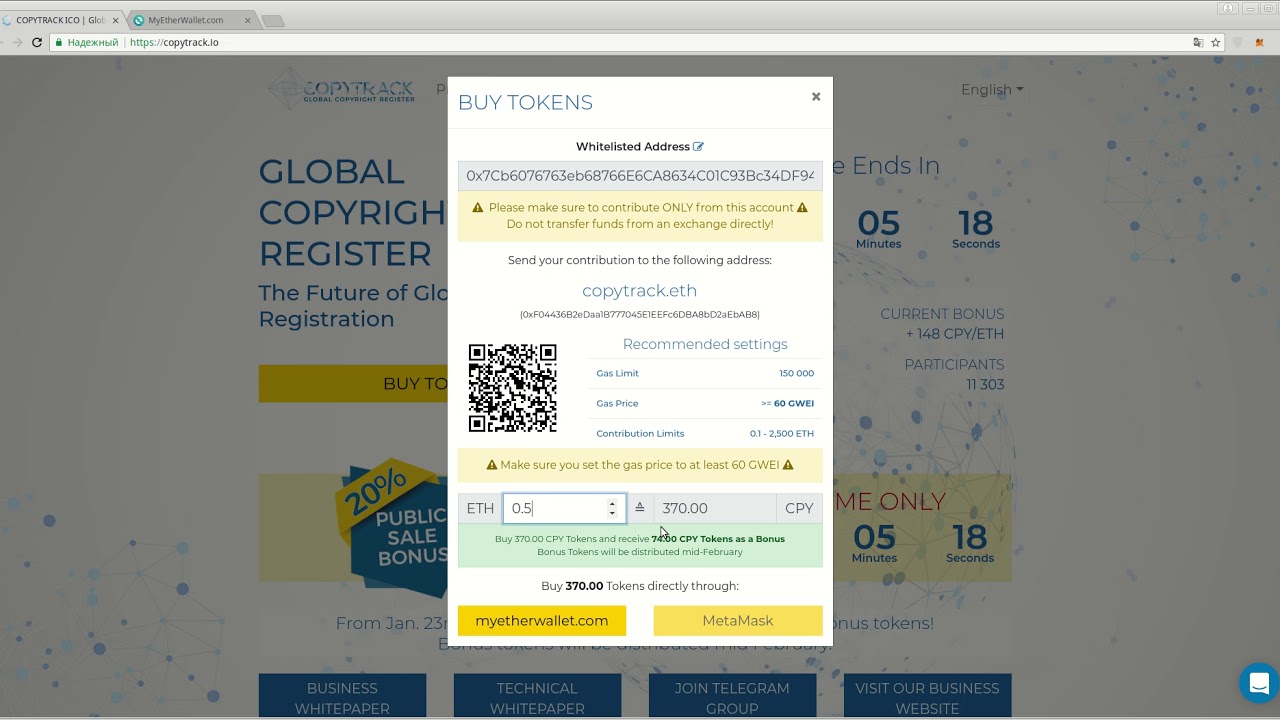Close the COPYTRACK ICO tab
1280x720 pixels.
click(x=115, y=20)
